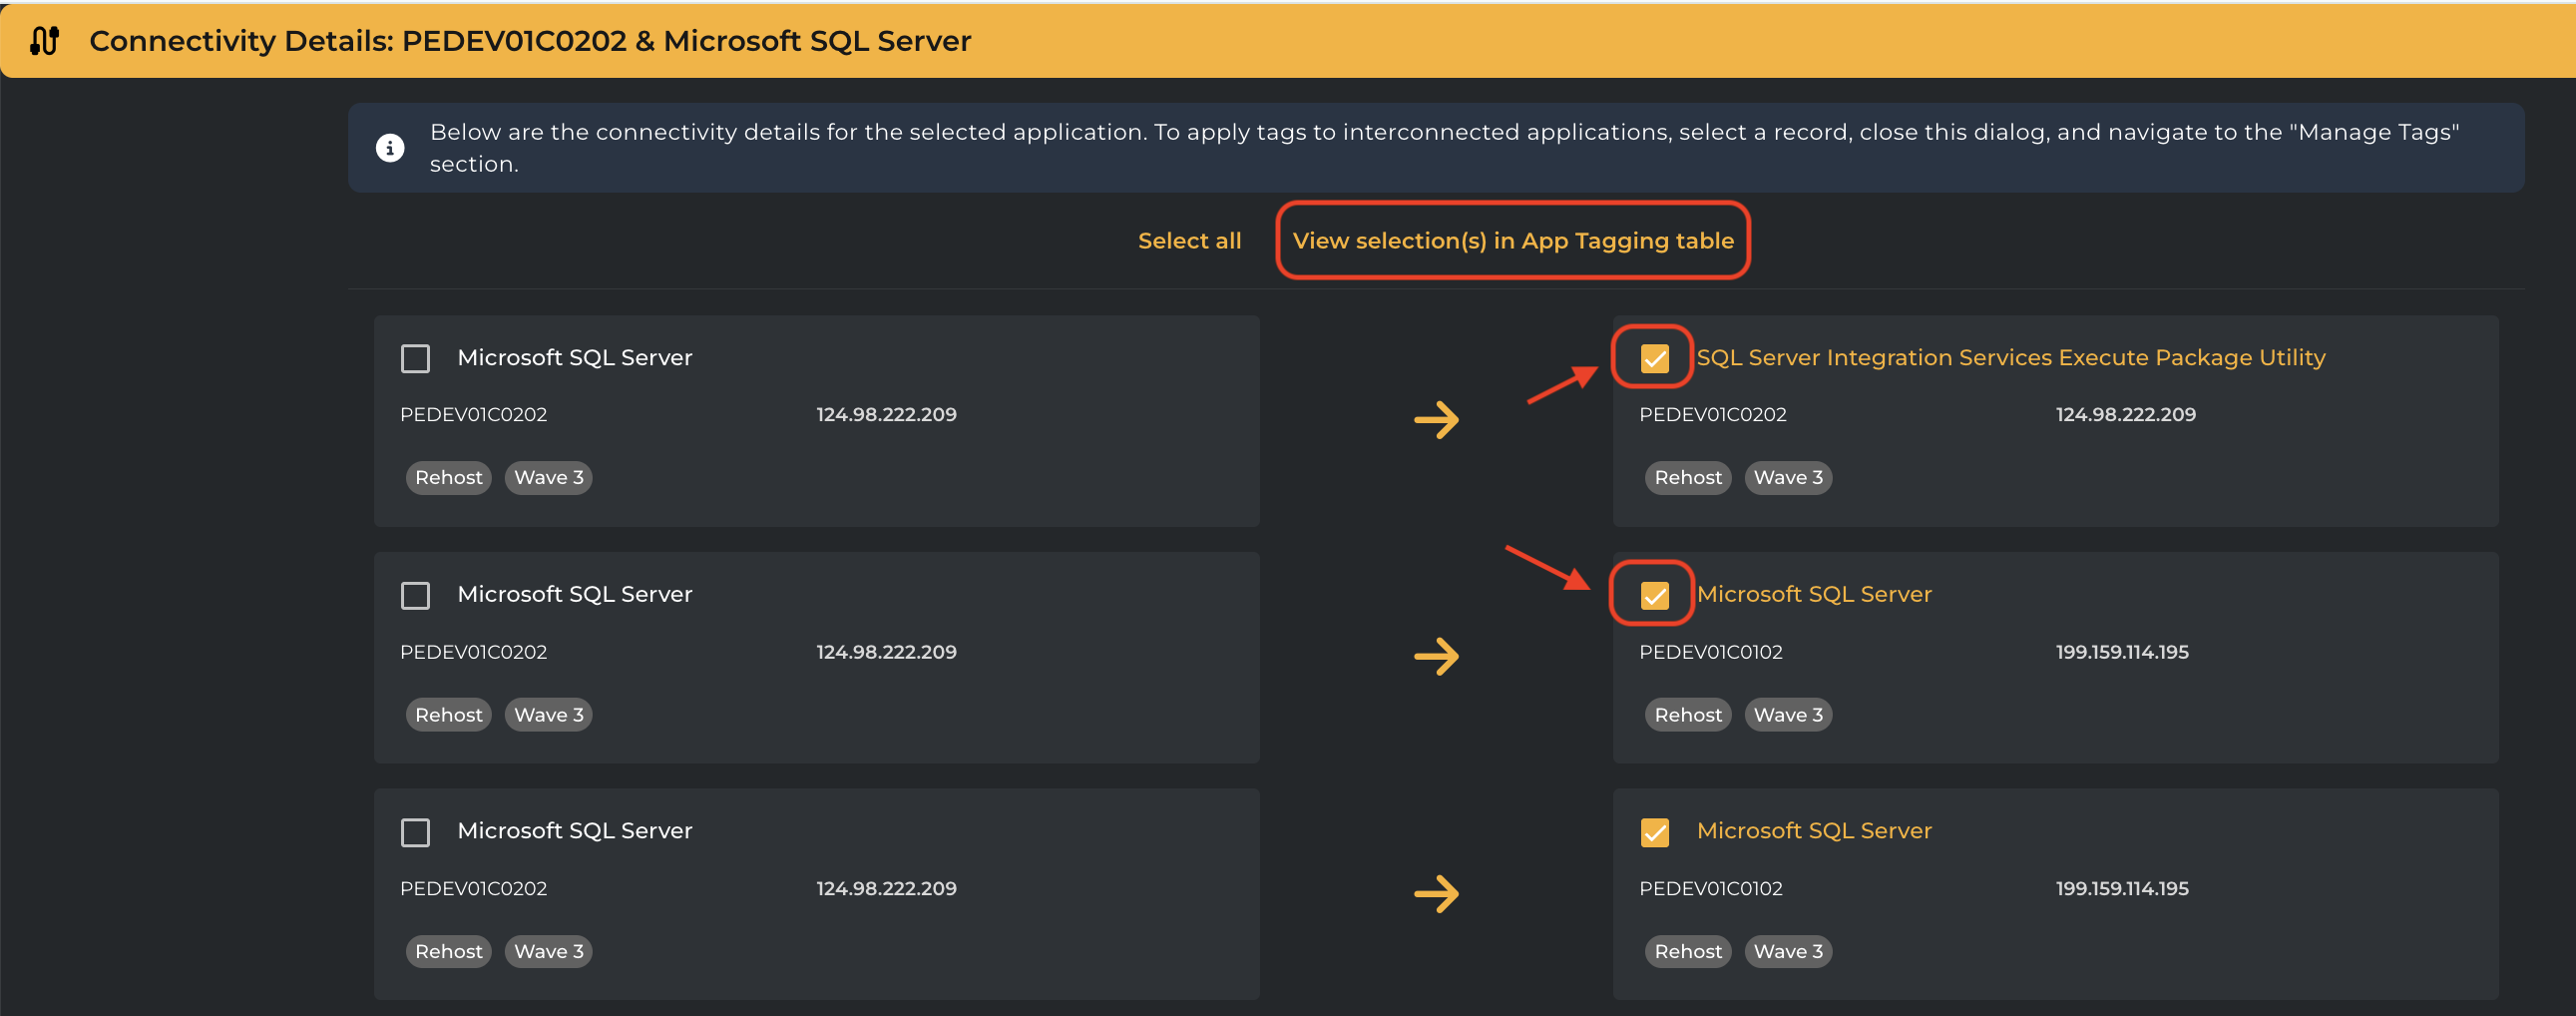Uncheck SQL Server Integration Services Execute Package Utility
Viewport: 2576px width, 1016px height.
(x=1654, y=358)
